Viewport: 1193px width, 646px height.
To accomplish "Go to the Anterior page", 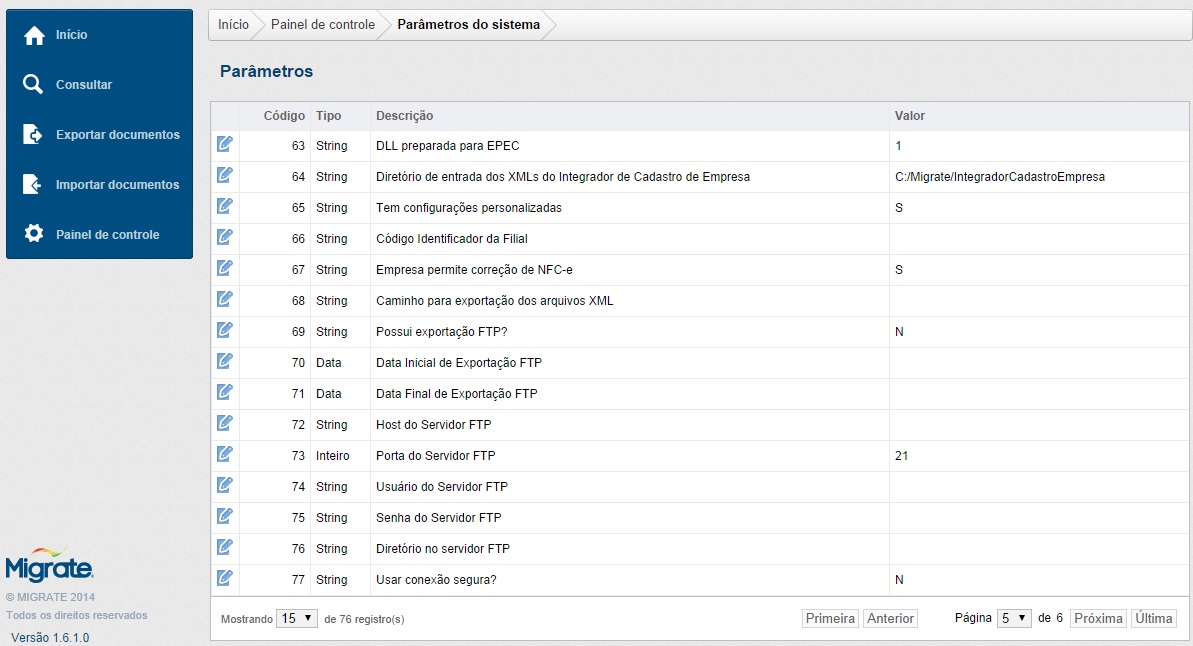I will pyautogui.click(x=890, y=619).
